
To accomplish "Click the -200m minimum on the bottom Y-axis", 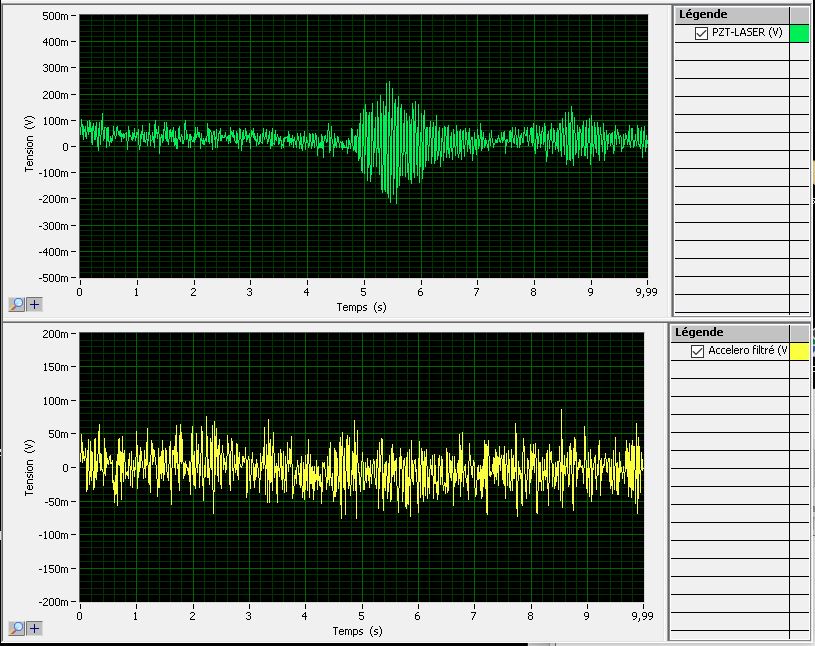I will point(54,602).
